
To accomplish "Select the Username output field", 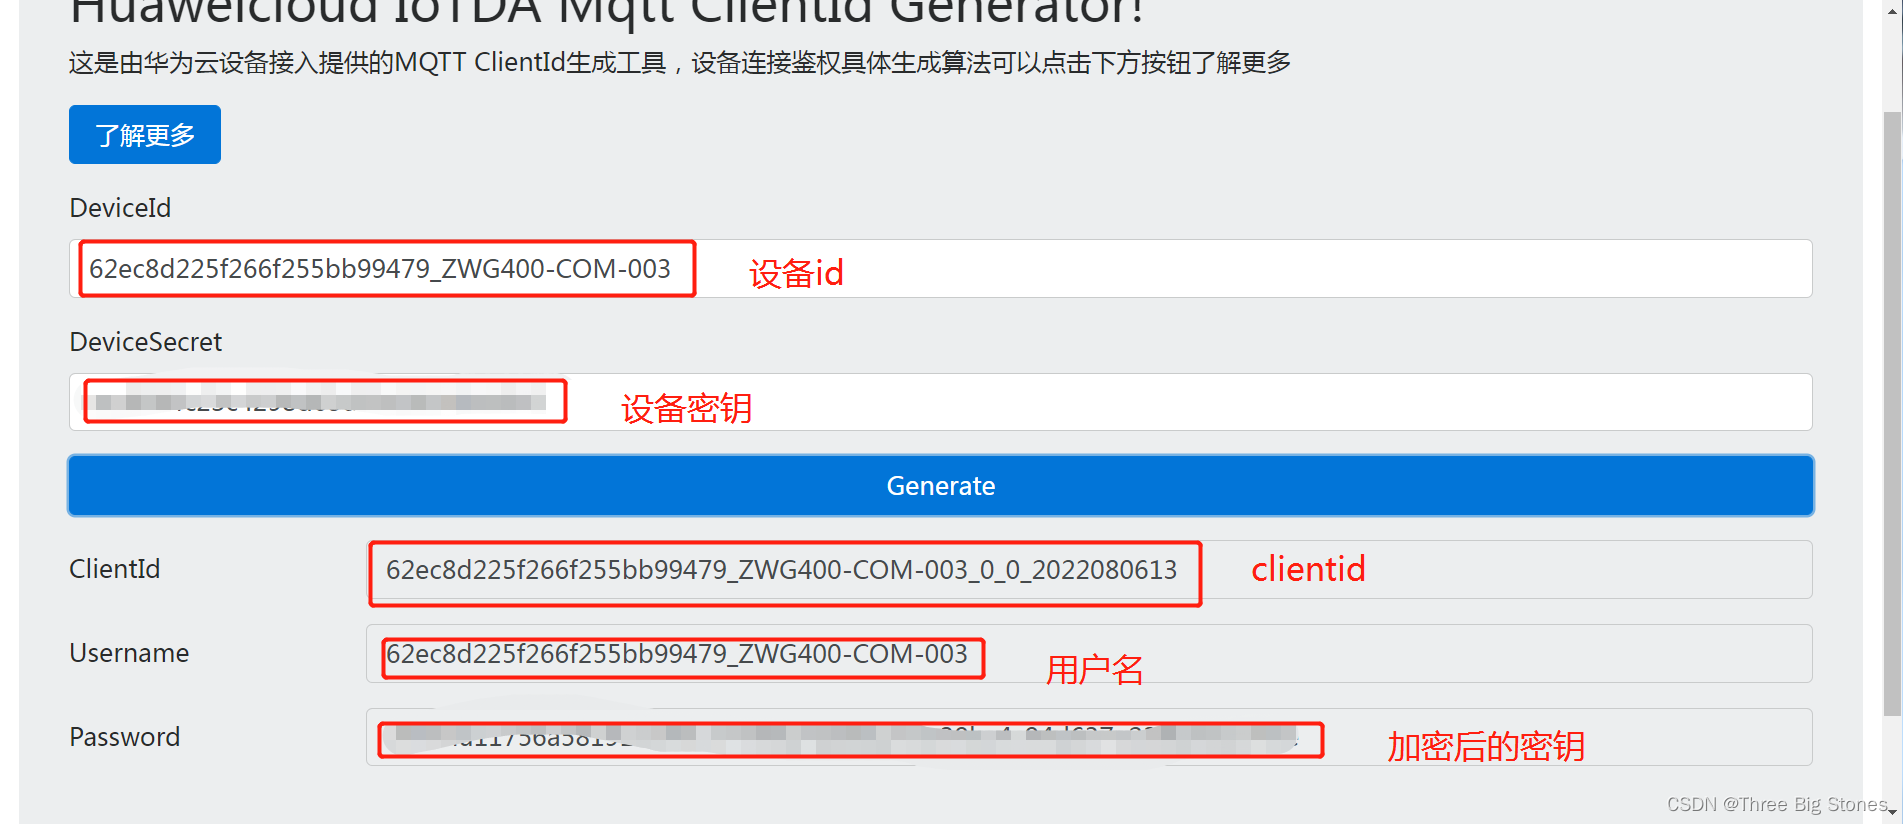I will click(1089, 654).
